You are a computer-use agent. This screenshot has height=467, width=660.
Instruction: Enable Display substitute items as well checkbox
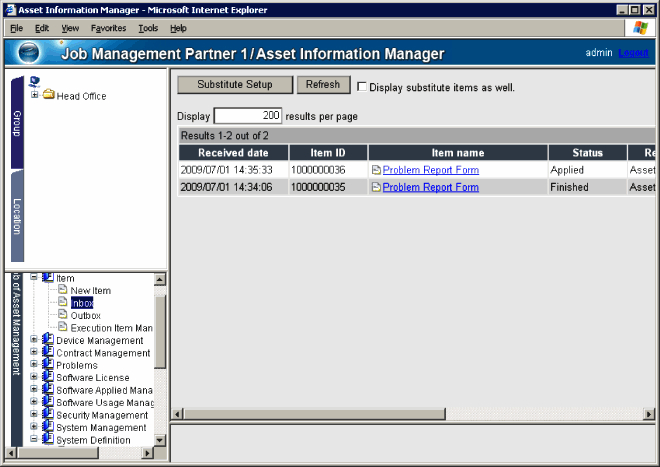pyautogui.click(x=362, y=87)
